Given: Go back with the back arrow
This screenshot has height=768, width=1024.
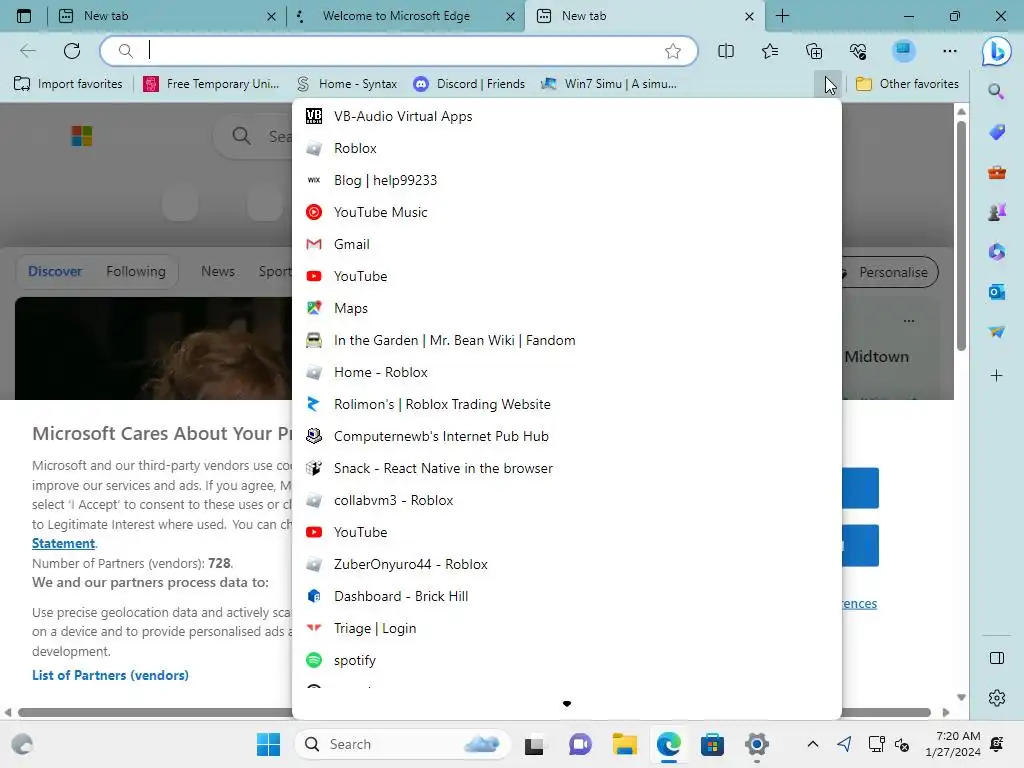Looking at the screenshot, I should click(27, 51).
